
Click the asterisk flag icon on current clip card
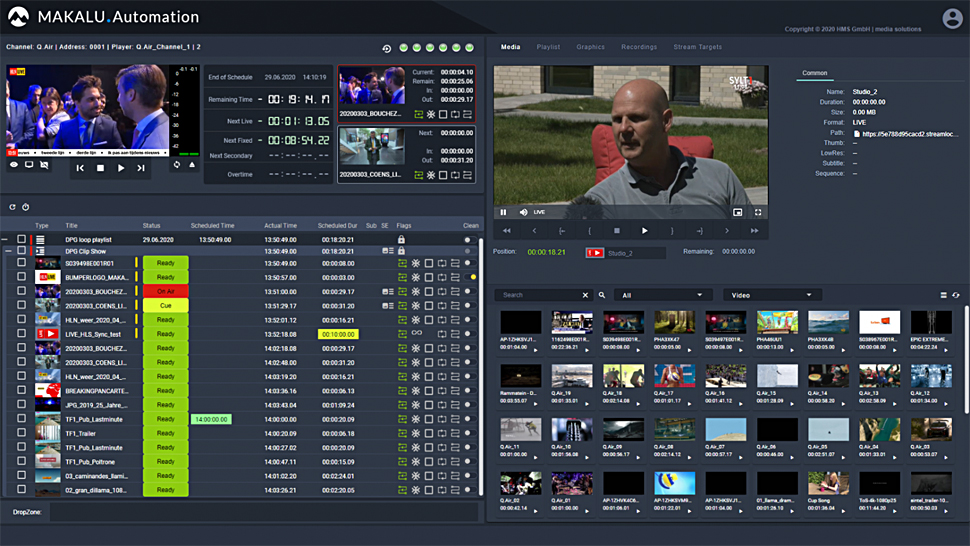431,114
